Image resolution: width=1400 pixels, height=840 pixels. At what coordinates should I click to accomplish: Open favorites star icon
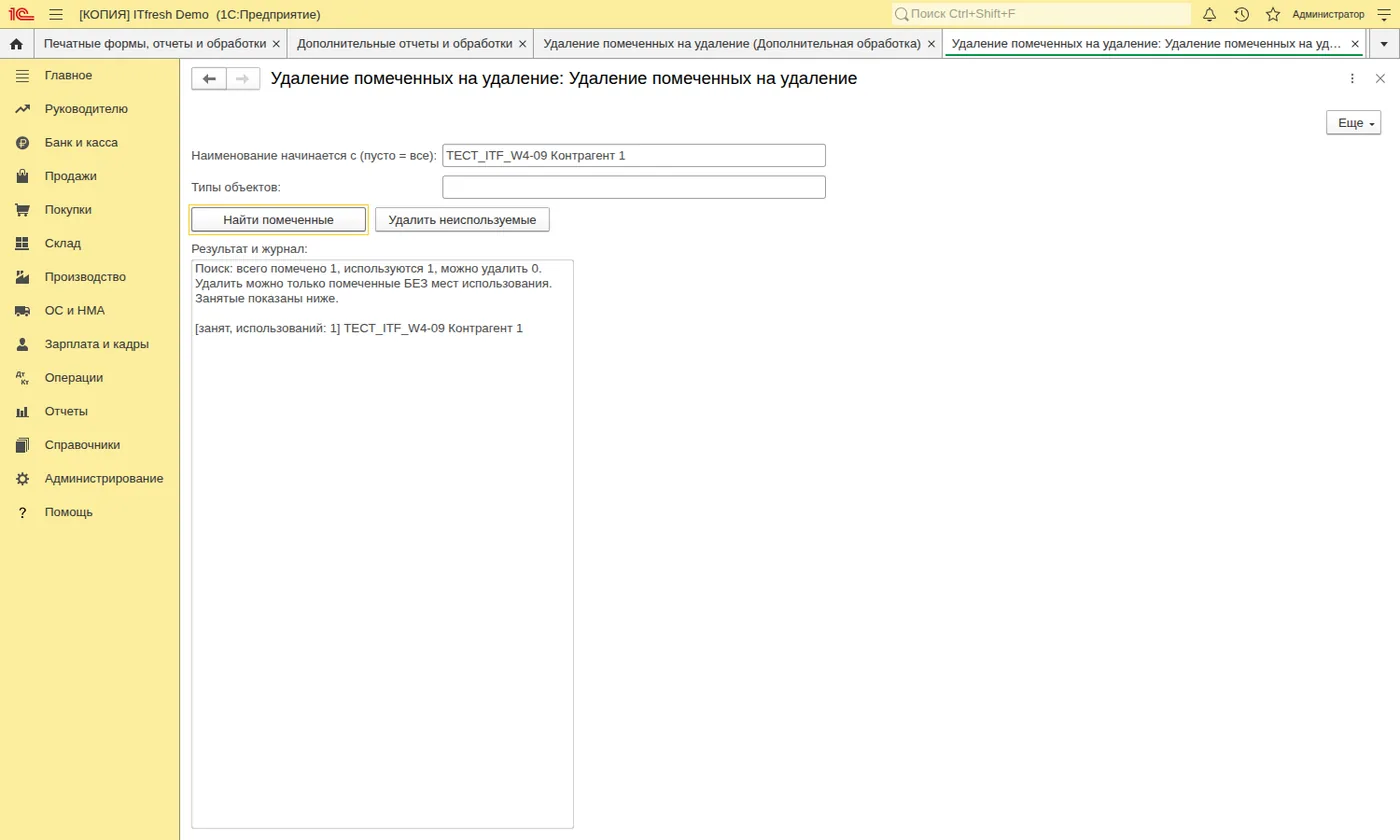pyautogui.click(x=1273, y=14)
